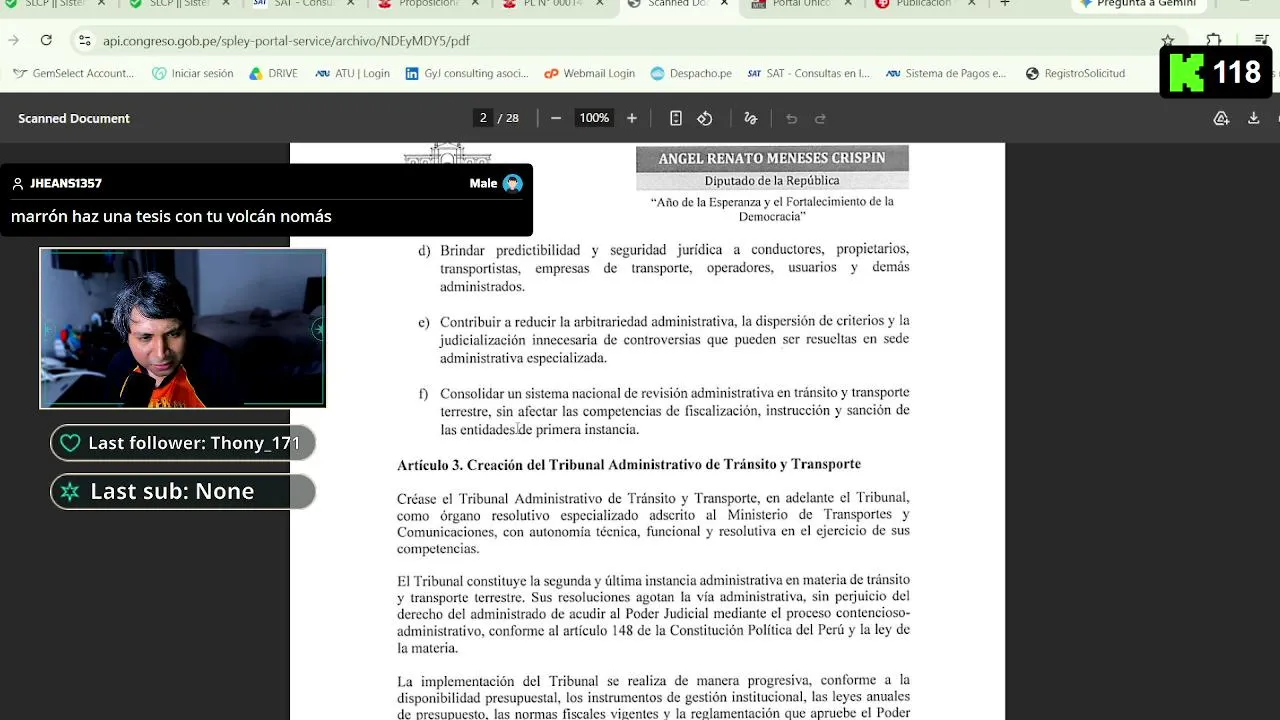The height and width of the screenshot is (720, 1280).
Task: Redo the PDF annotation
Action: tap(820, 118)
